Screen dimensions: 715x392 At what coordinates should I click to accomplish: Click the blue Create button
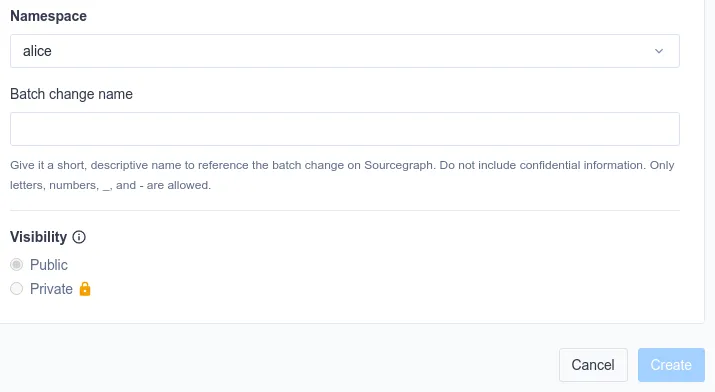tap(671, 365)
